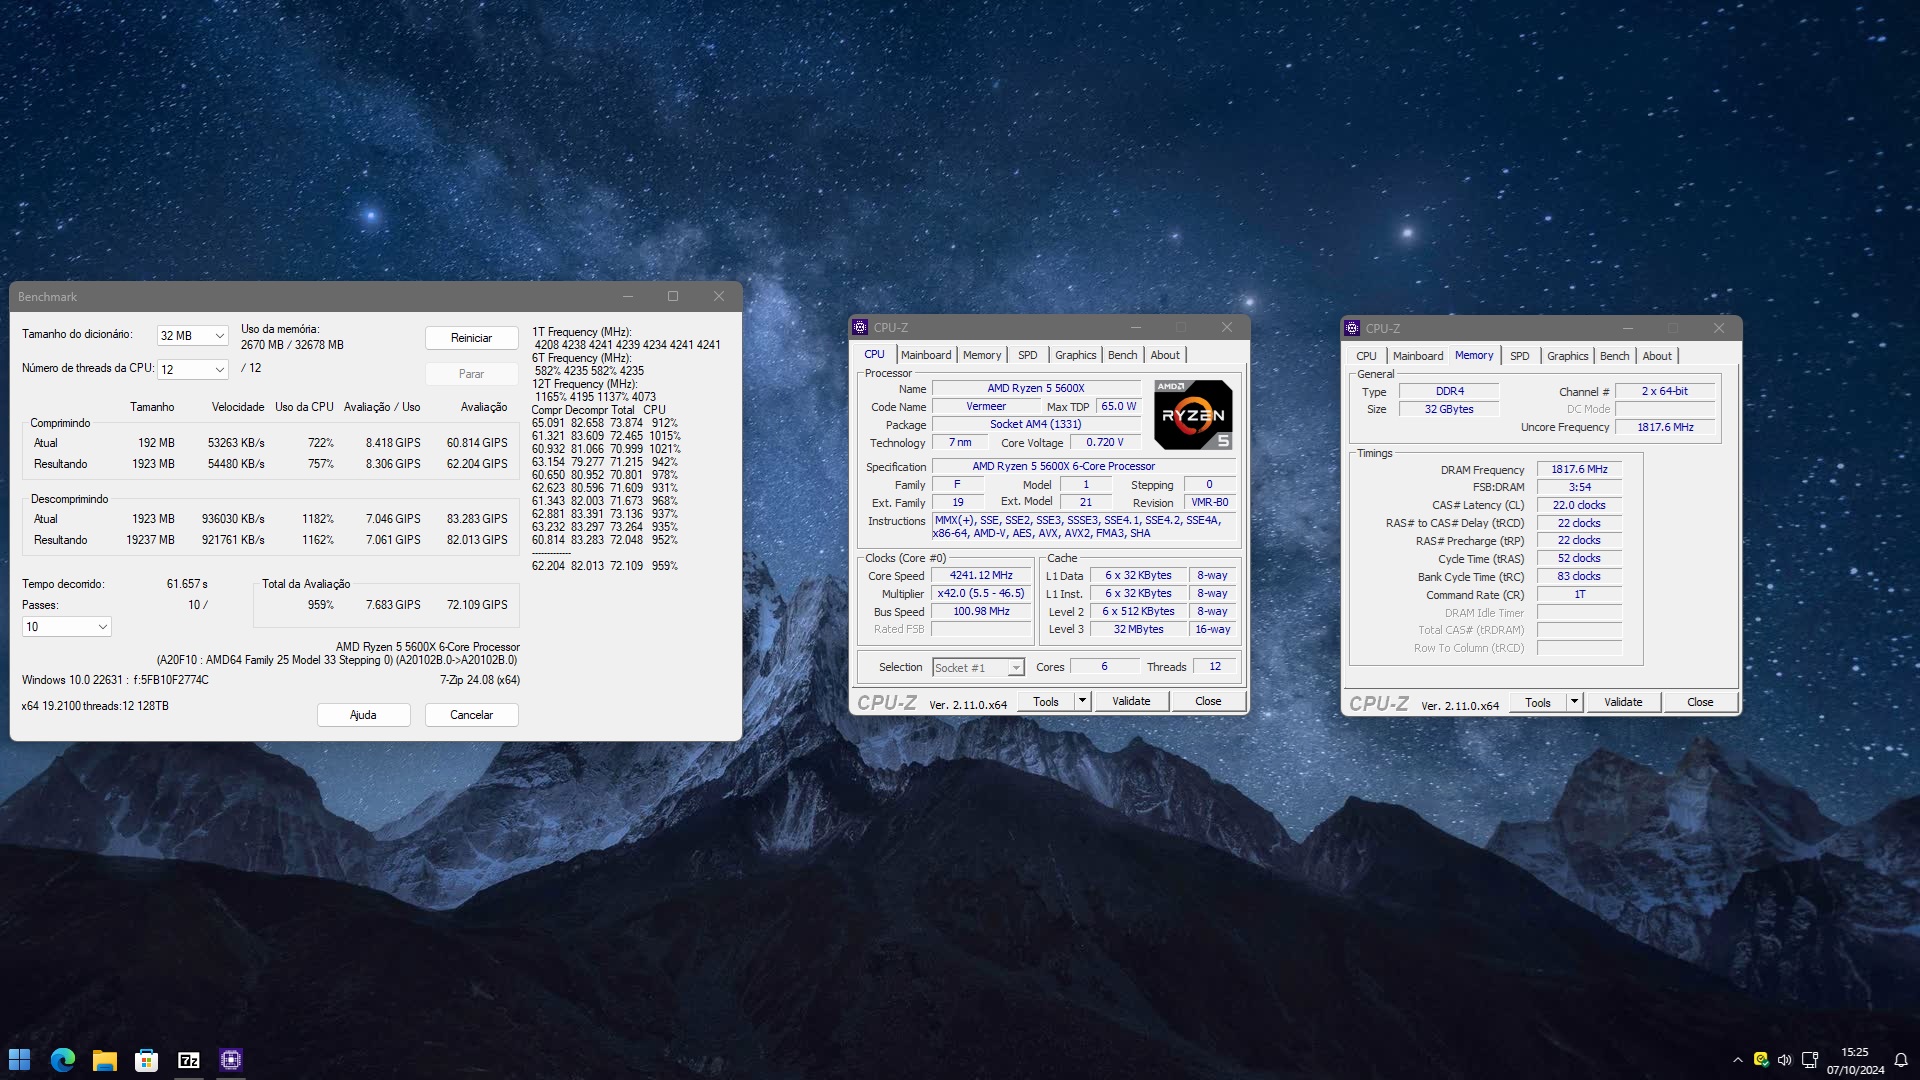Image resolution: width=1920 pixels, height=1080 pixels.
Task: Select the Memory tab in the right CPU-Z window
Action: [1474, 355]
